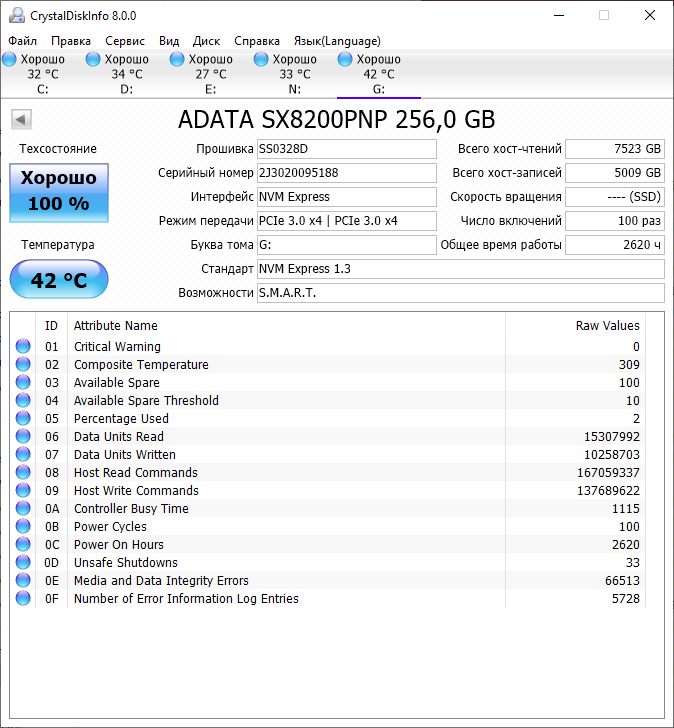
Task: Click the Буква тома field G:
Action: click(x=347, y=245)
